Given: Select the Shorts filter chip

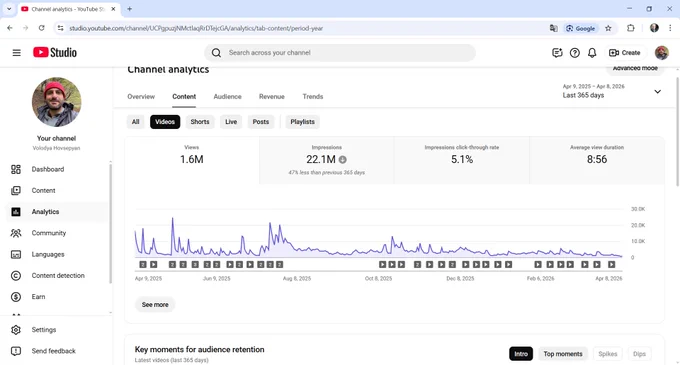Looking at the screenshot, I should [x=200, y=122].
